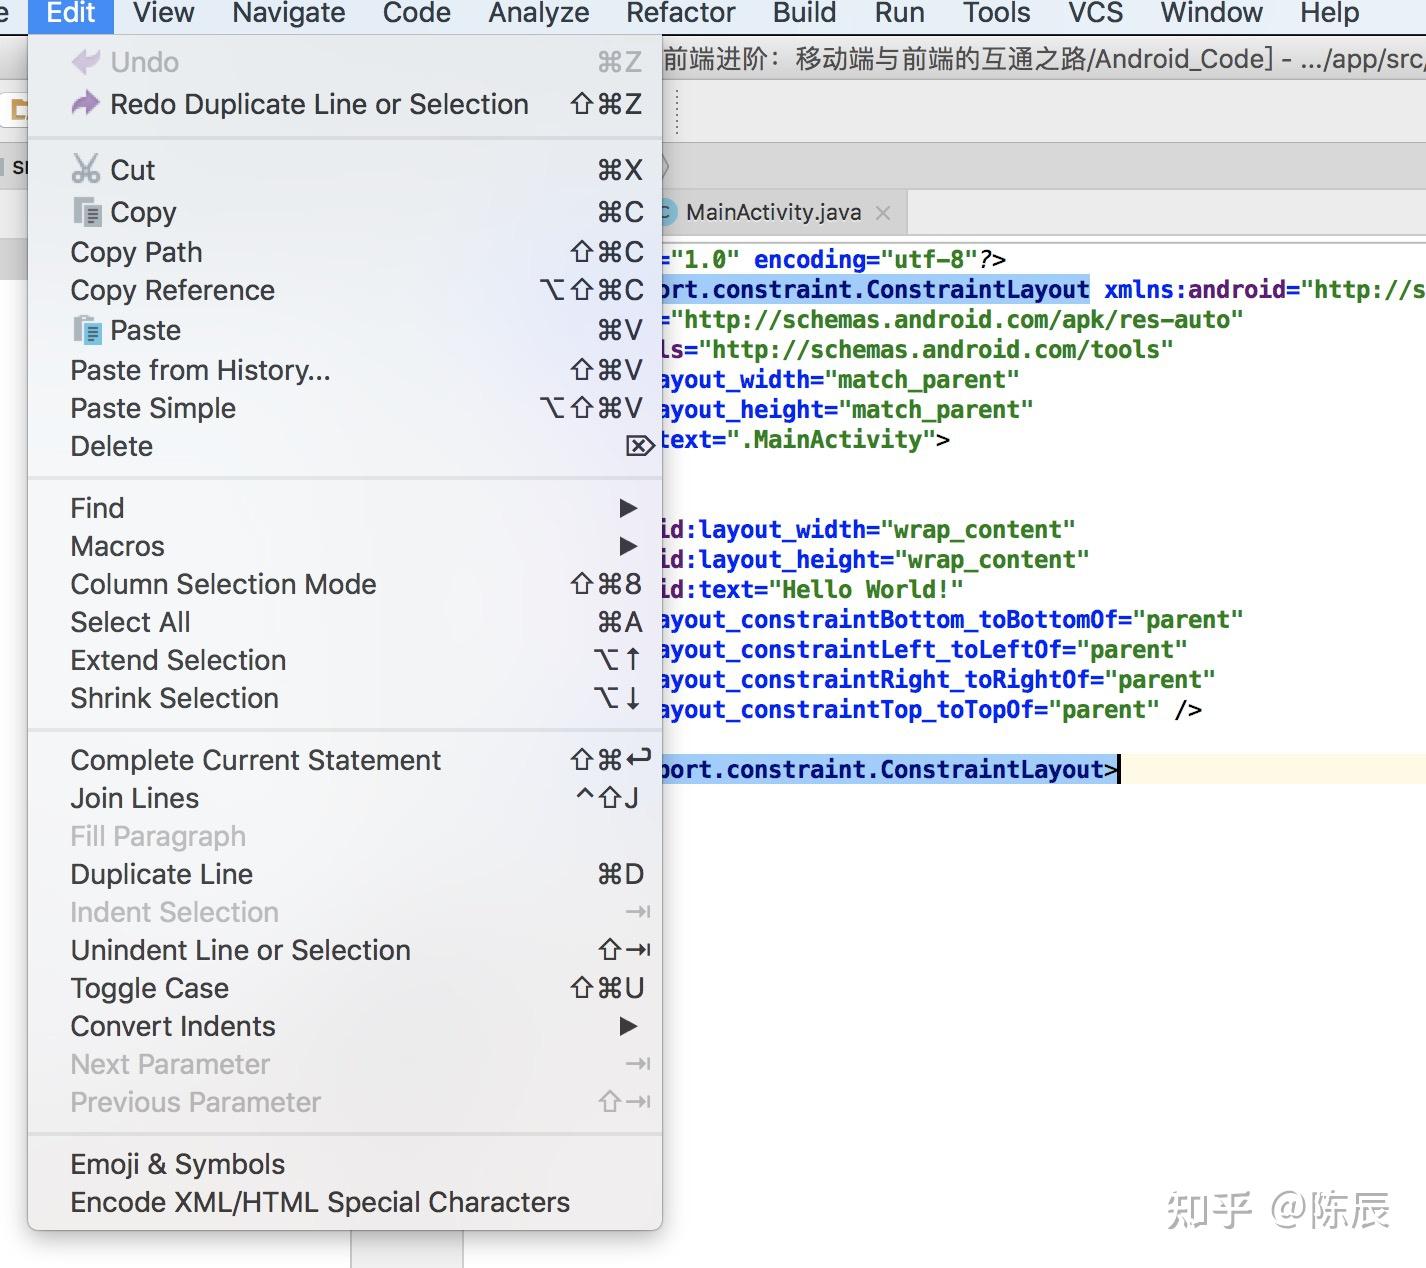
Task: Open the Build menu
Action: 805,13
